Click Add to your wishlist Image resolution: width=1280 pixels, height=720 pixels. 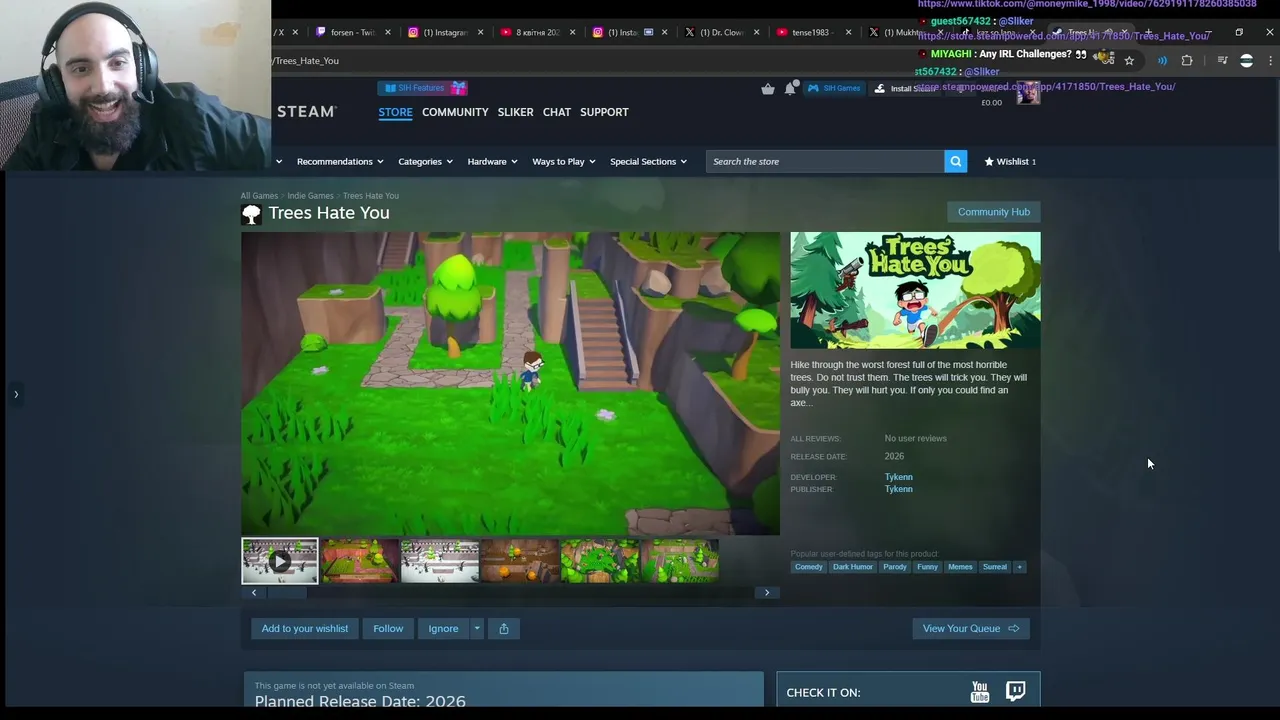coord(305,628)
